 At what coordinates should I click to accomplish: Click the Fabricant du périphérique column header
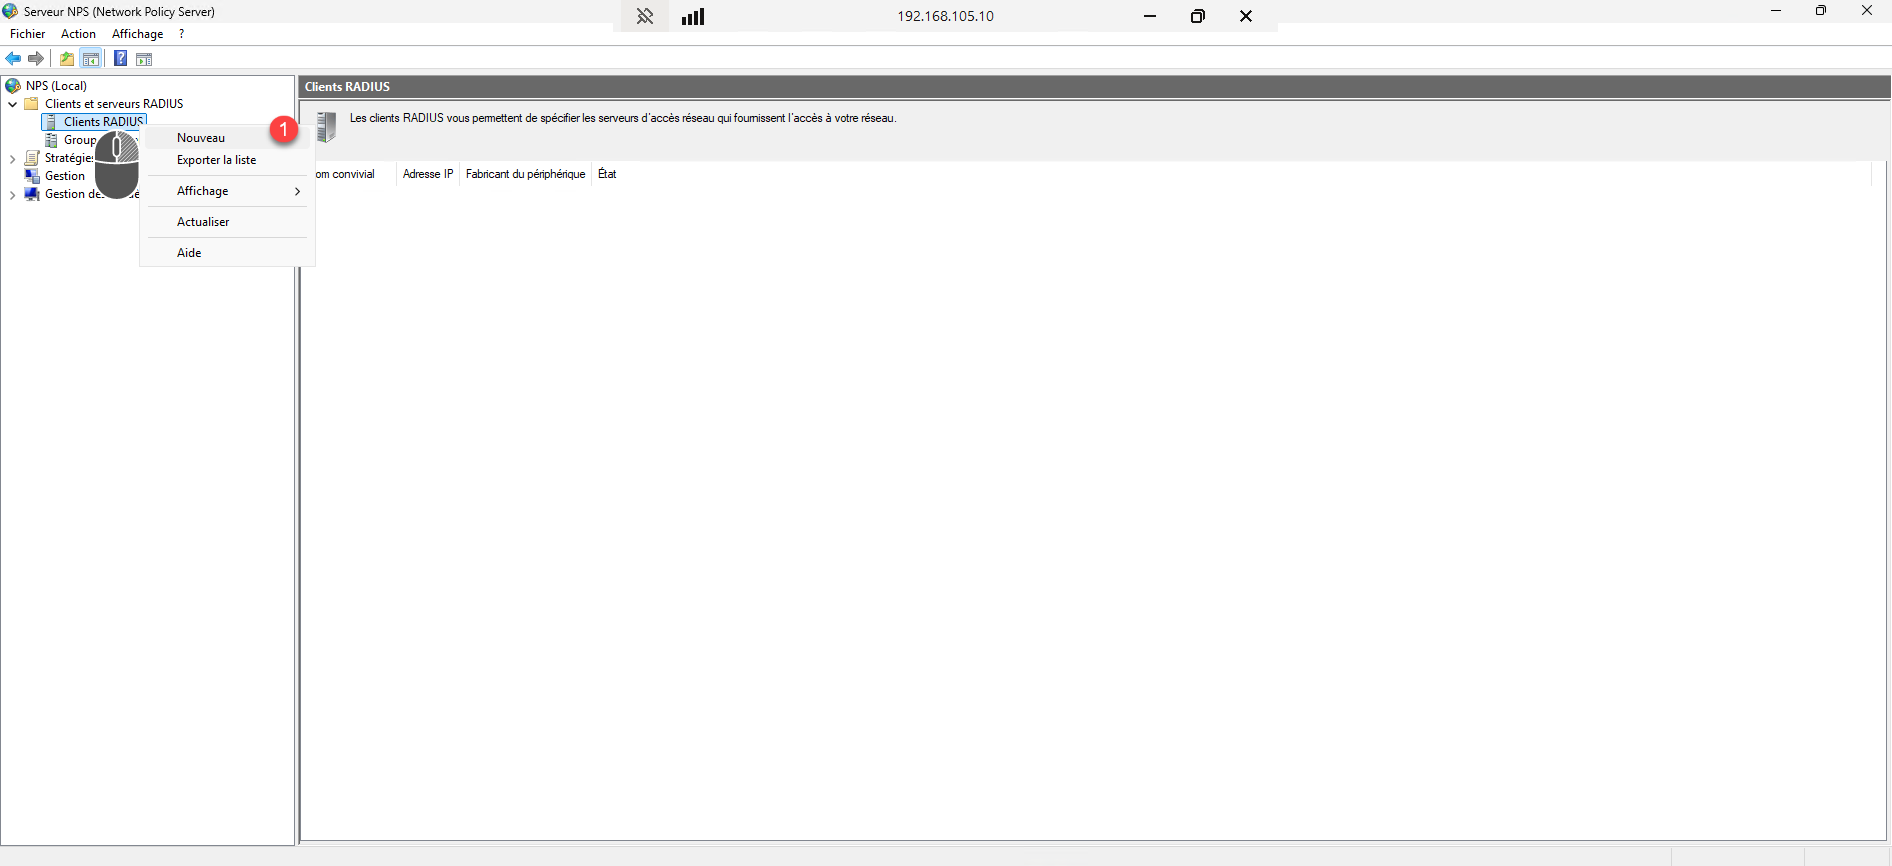(525, 174)
